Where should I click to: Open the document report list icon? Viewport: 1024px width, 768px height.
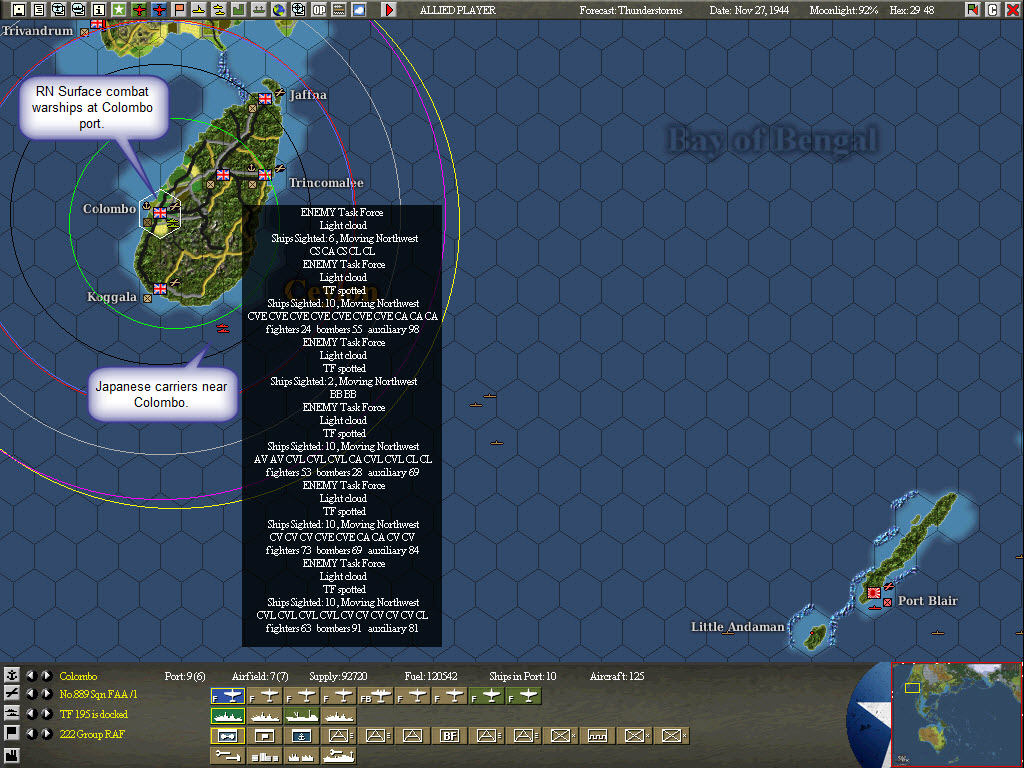coord(39,10)
